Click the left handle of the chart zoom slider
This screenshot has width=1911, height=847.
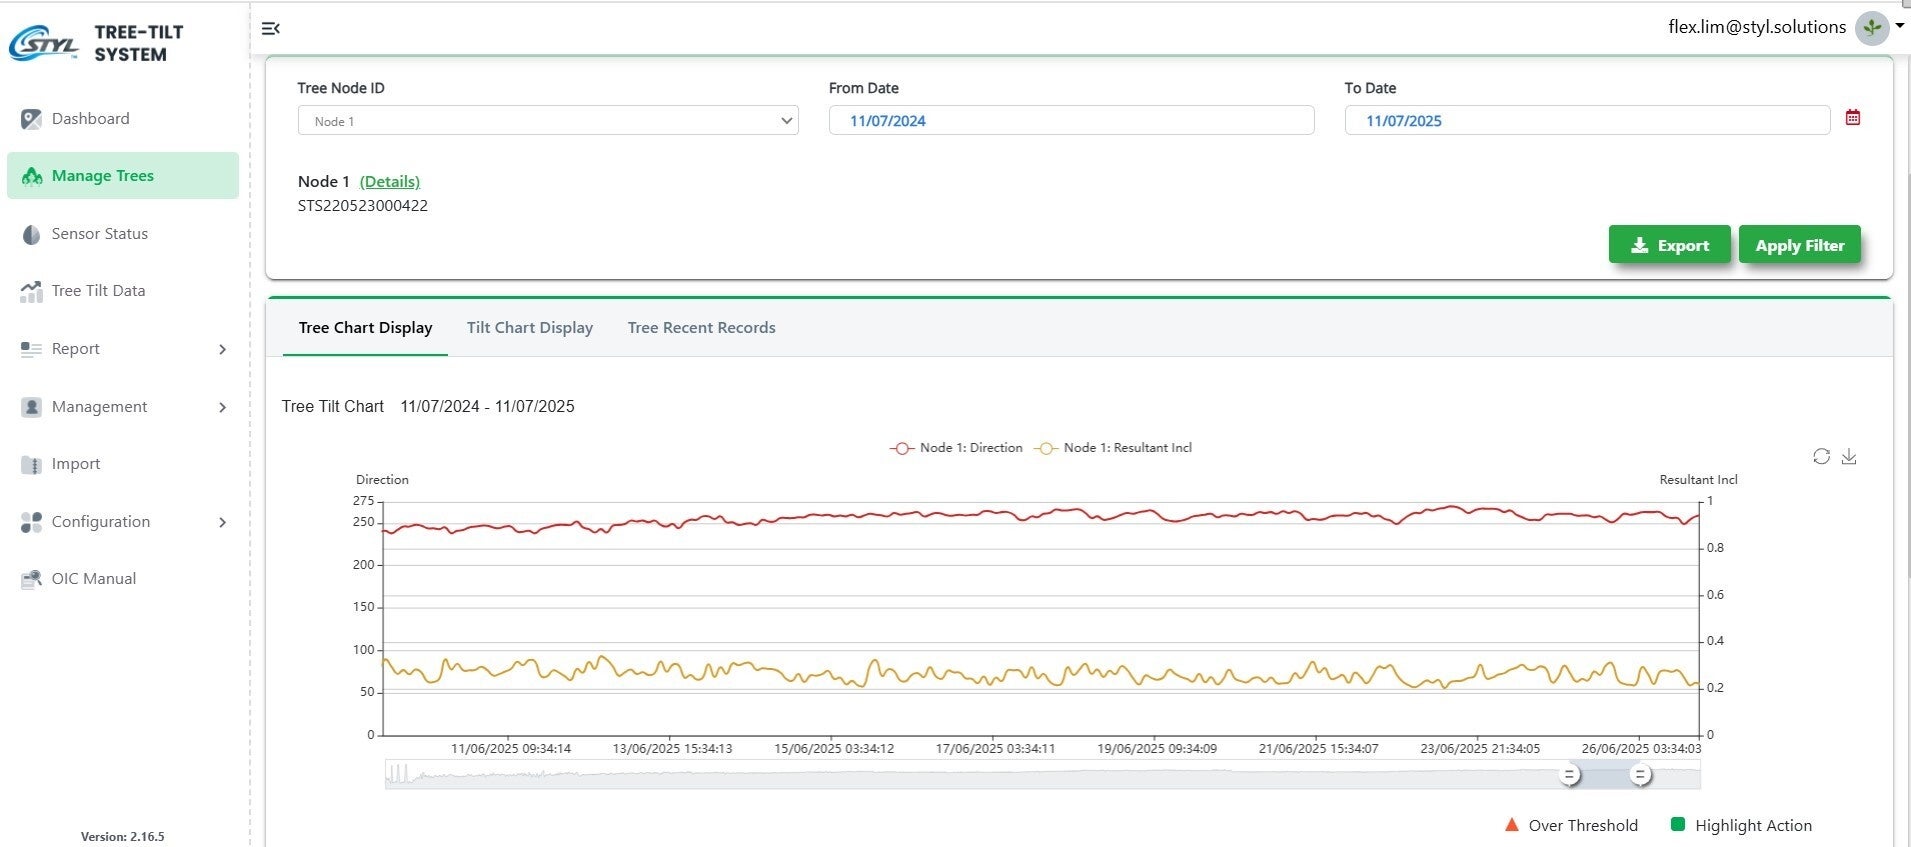pyautogui.click(x=1570, y=775)
